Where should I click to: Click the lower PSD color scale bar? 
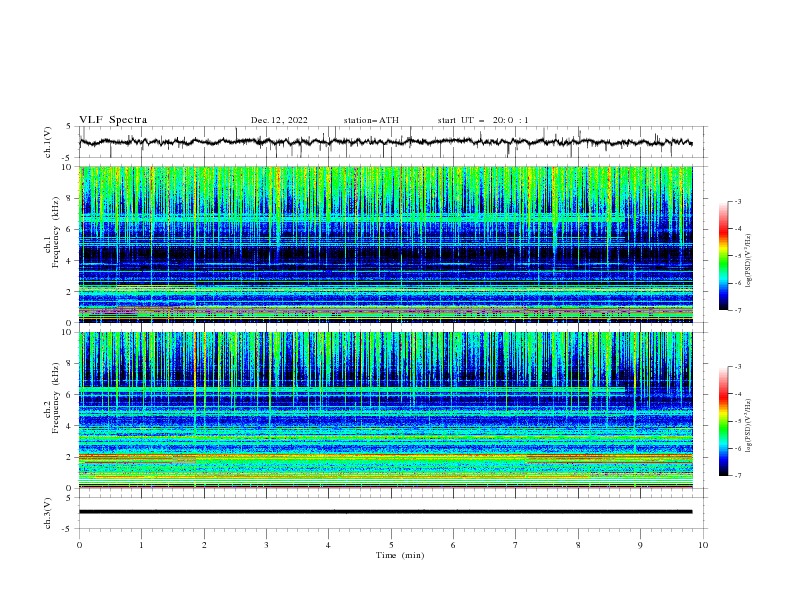[x=723, y=421]
